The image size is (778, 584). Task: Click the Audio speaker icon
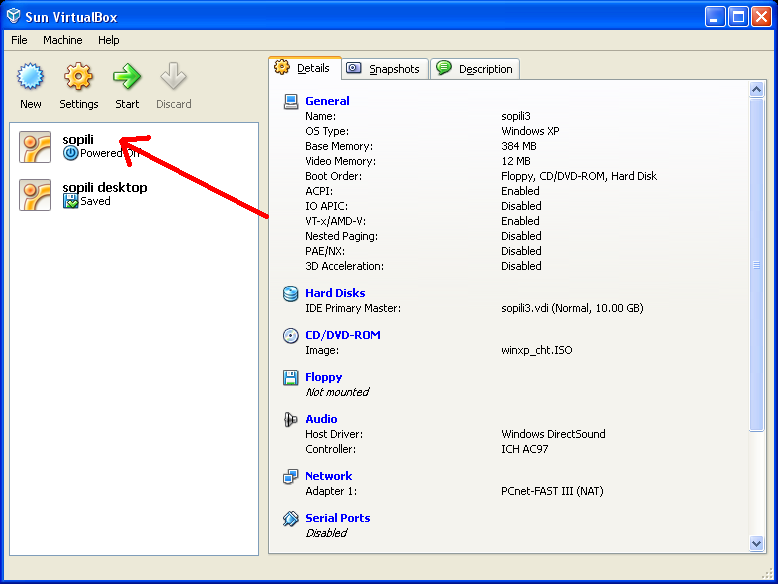(x=291, y=419)
